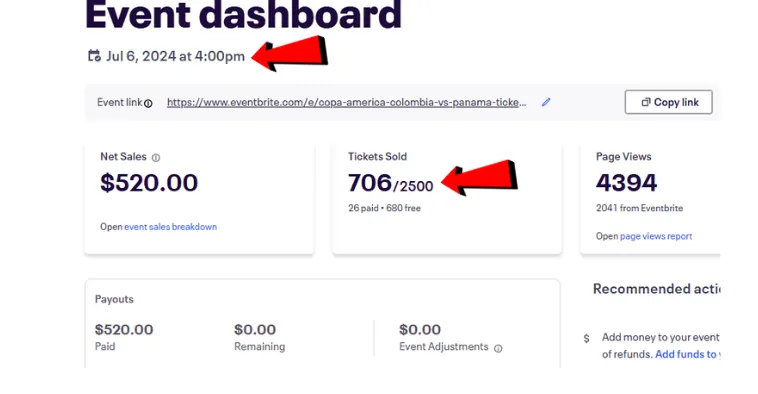758x394 pixels.
Task: Click the $520.00 Paid payout amount
Action: pos(124,329)
